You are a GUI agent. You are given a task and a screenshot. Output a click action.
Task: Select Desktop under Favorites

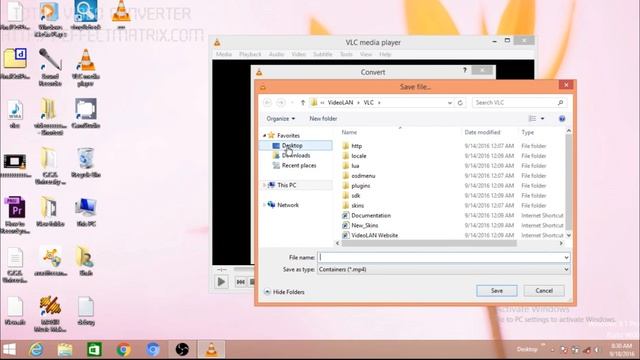point(296,146)
